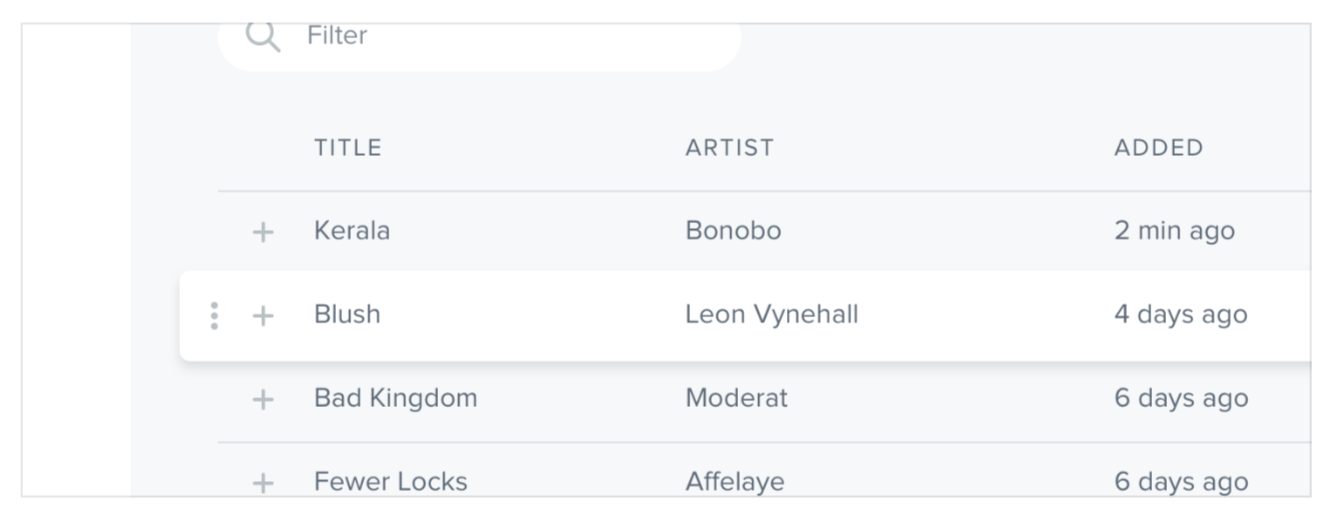
Task: Open artist Leon Vynehall
Action: click(771, 315)
